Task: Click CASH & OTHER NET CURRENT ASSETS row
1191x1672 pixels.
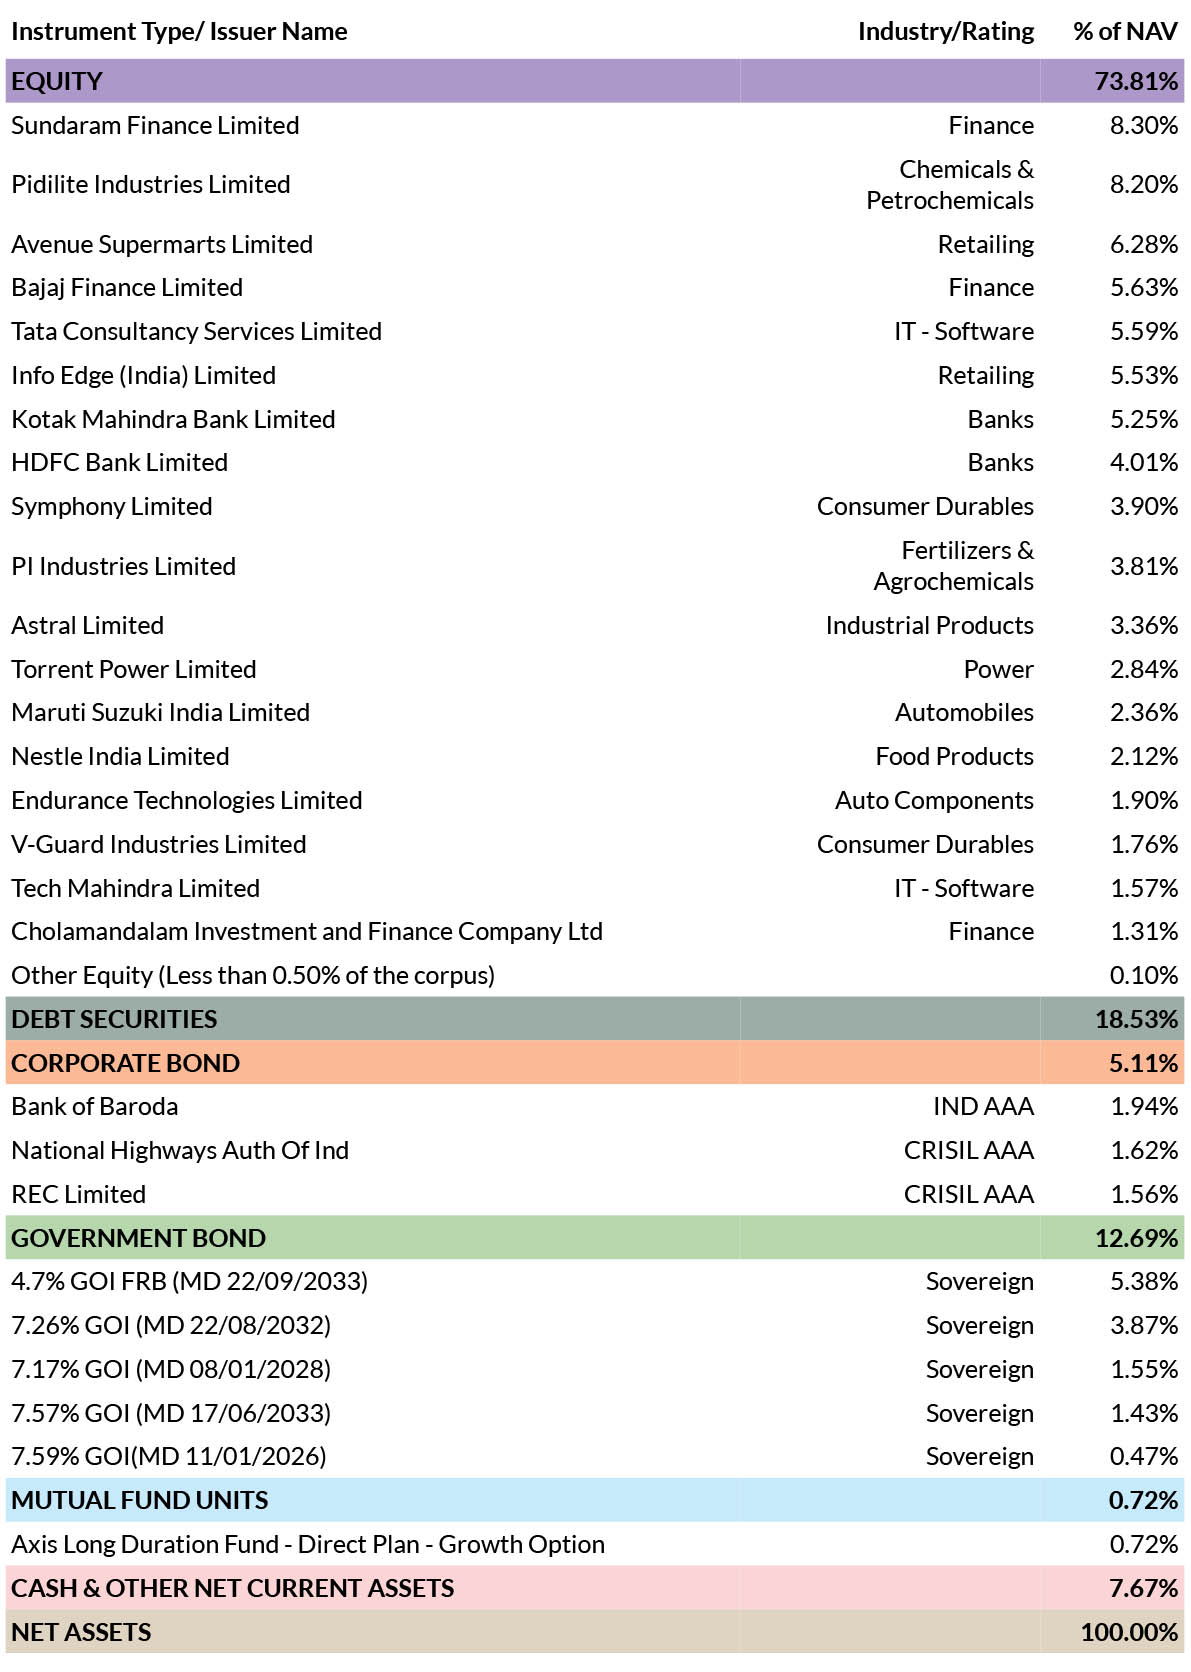Action: [x=595, y=1588]
